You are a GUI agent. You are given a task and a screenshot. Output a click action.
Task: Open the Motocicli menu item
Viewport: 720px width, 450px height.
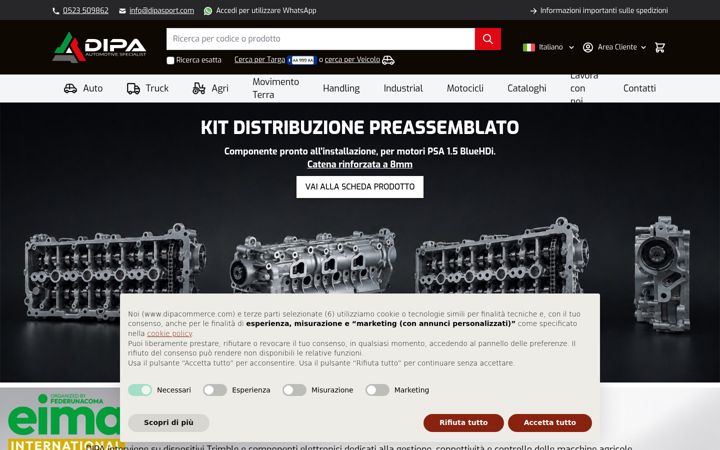pos(465,88)
